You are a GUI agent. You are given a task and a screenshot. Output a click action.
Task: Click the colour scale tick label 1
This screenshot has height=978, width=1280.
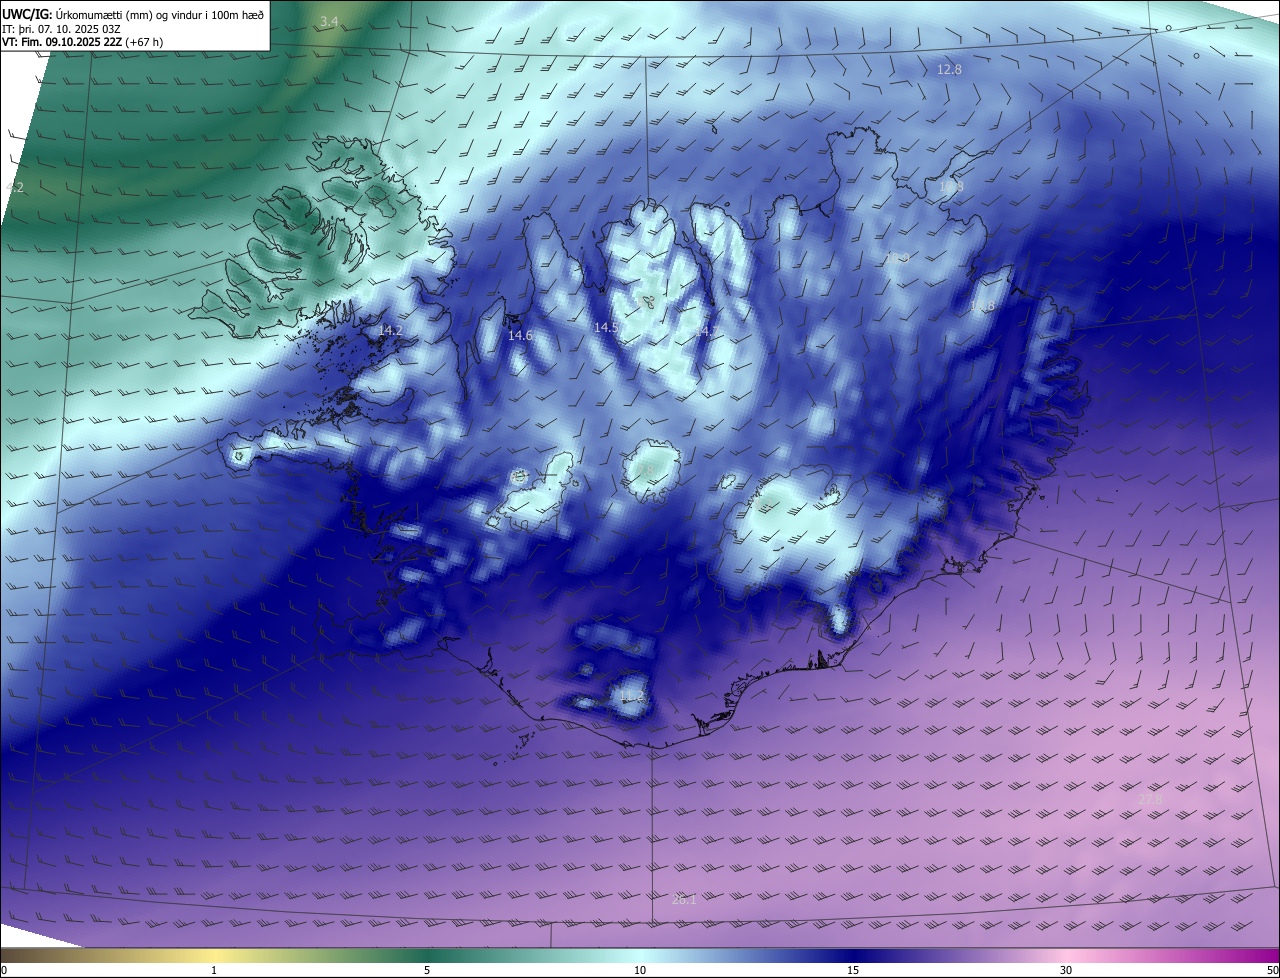[214, 970]
